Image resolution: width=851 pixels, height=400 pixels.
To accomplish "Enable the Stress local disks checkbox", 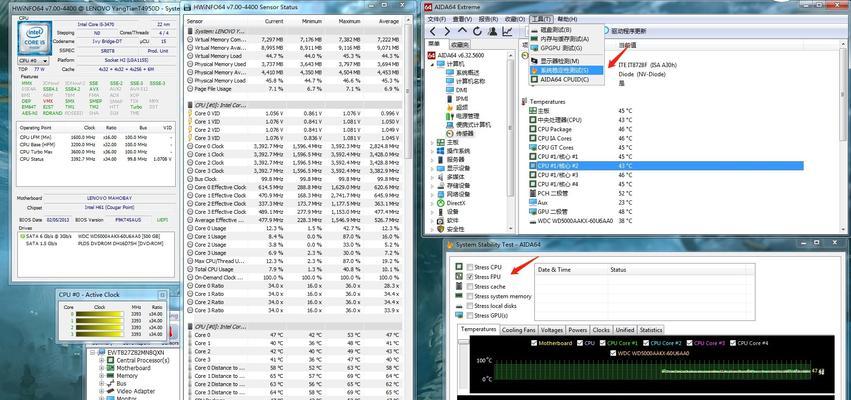I will tap(470, 306).
